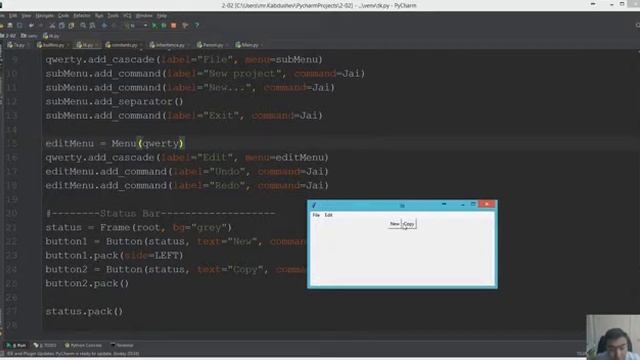
Task: Switch to the Inheritance.py editor tab
Action: (x=167, y=45)
